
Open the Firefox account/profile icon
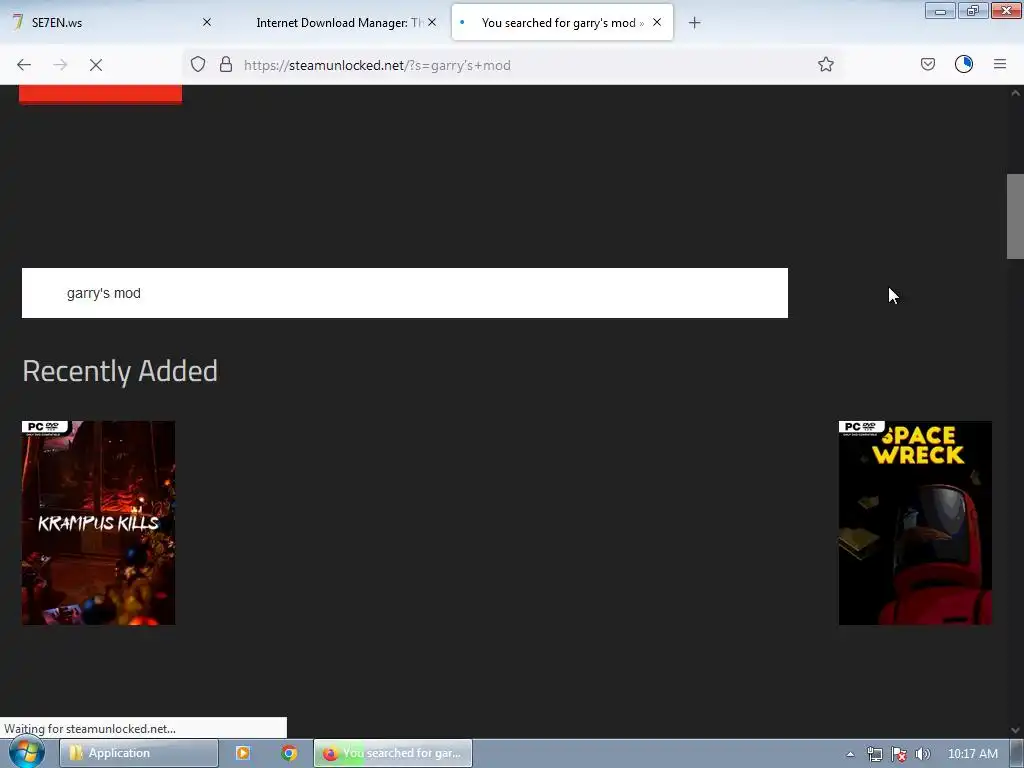click(964, 64)
